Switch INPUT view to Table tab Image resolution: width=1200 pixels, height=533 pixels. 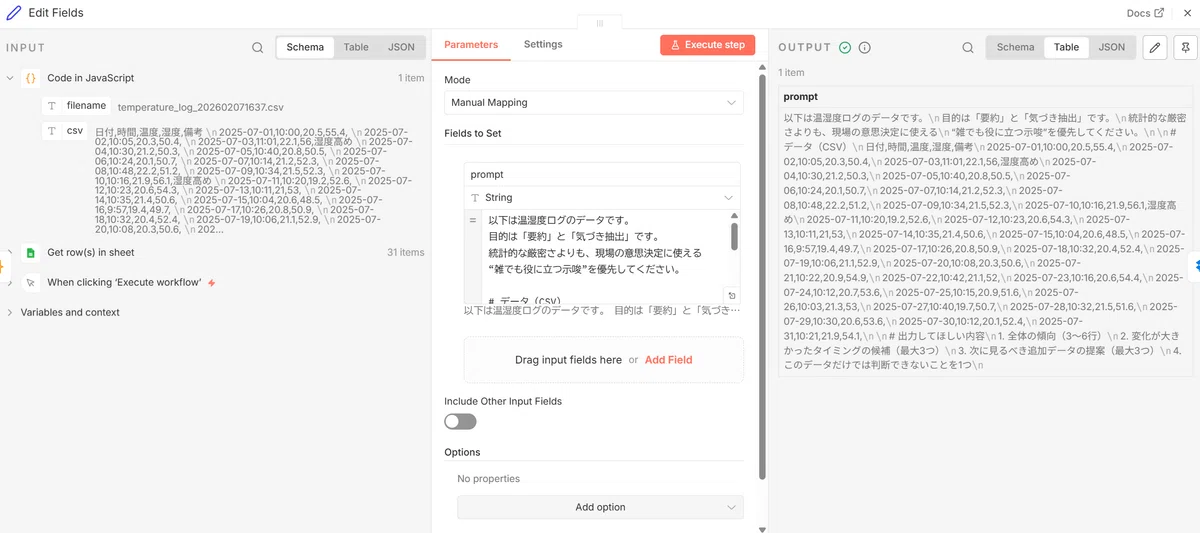tap(356, 47)
